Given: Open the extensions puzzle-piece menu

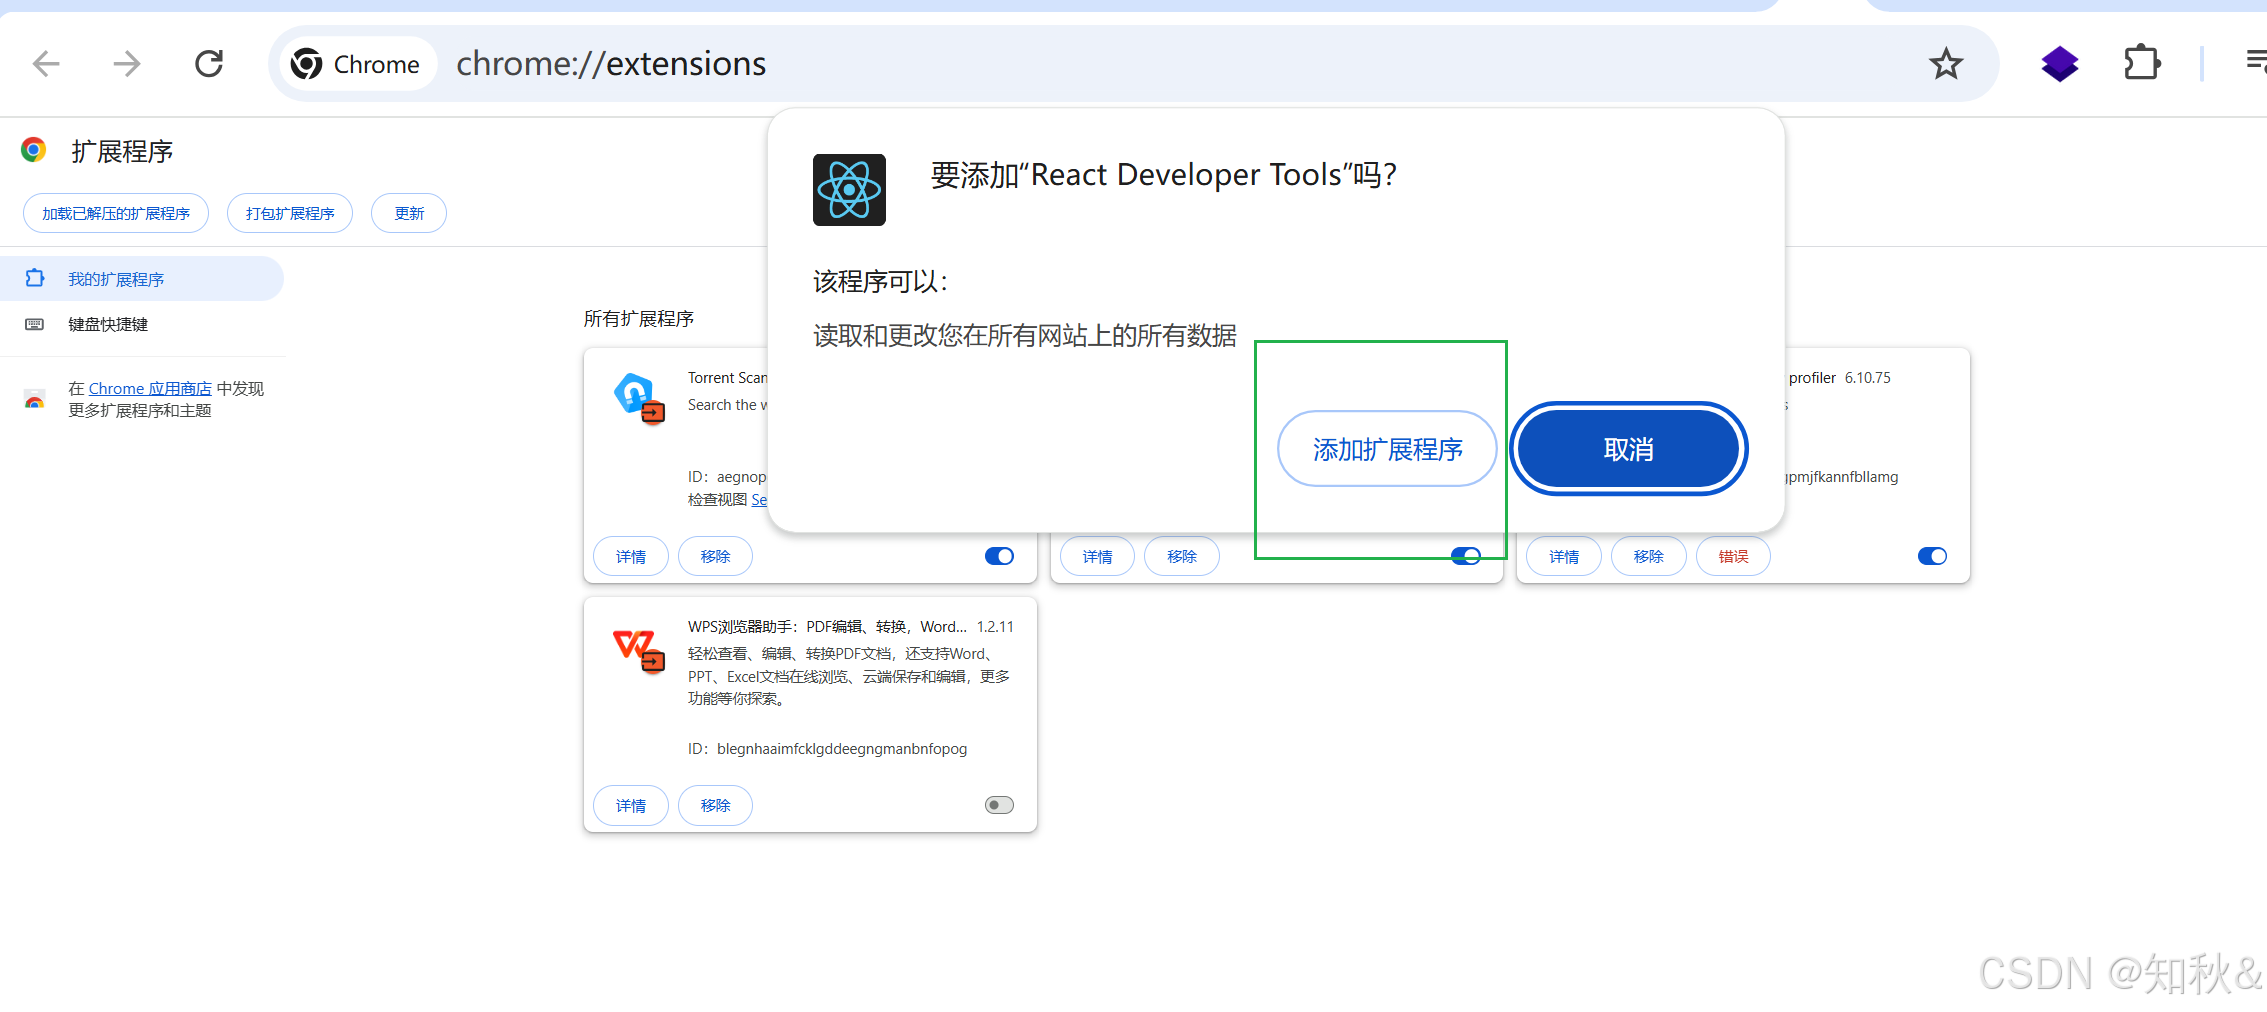Looking at the screenshot, I should (2142, 64).
